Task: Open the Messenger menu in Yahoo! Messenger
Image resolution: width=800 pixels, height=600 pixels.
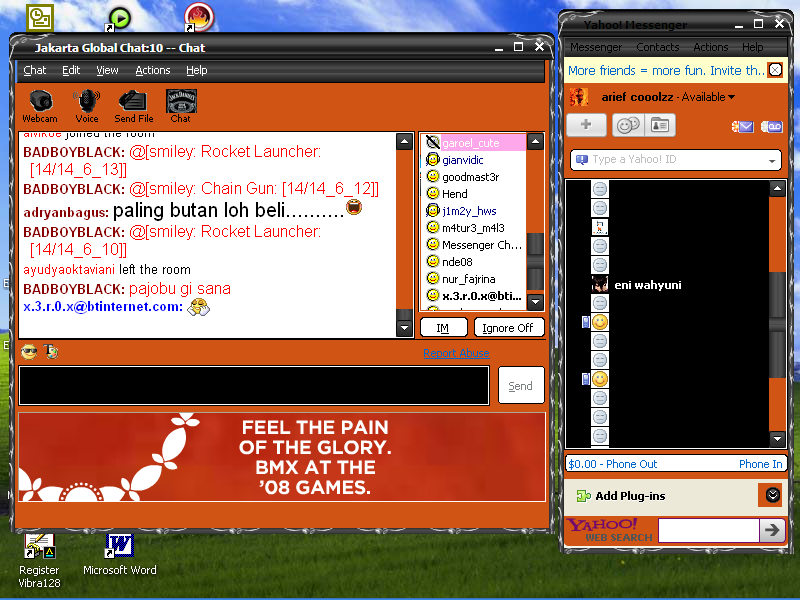Action: [x=596, y=47]
